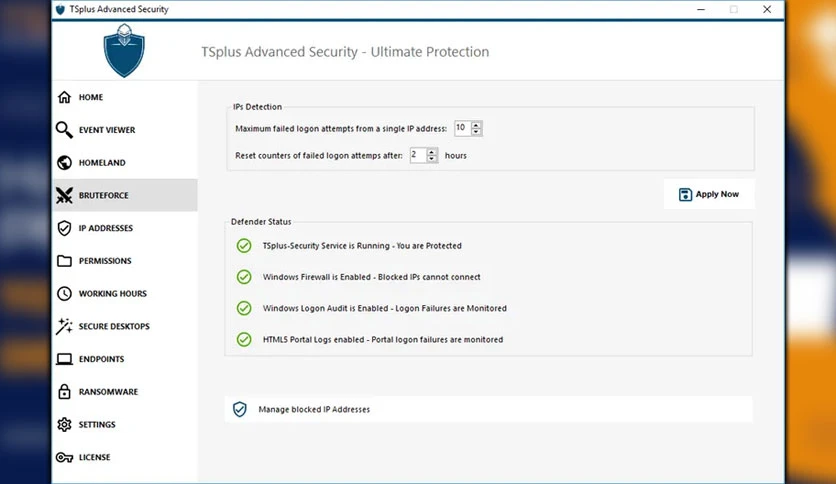The image size is (836, 484).
Task: Click the TSplus shield logo in header
Action: [x=124, y=51]
